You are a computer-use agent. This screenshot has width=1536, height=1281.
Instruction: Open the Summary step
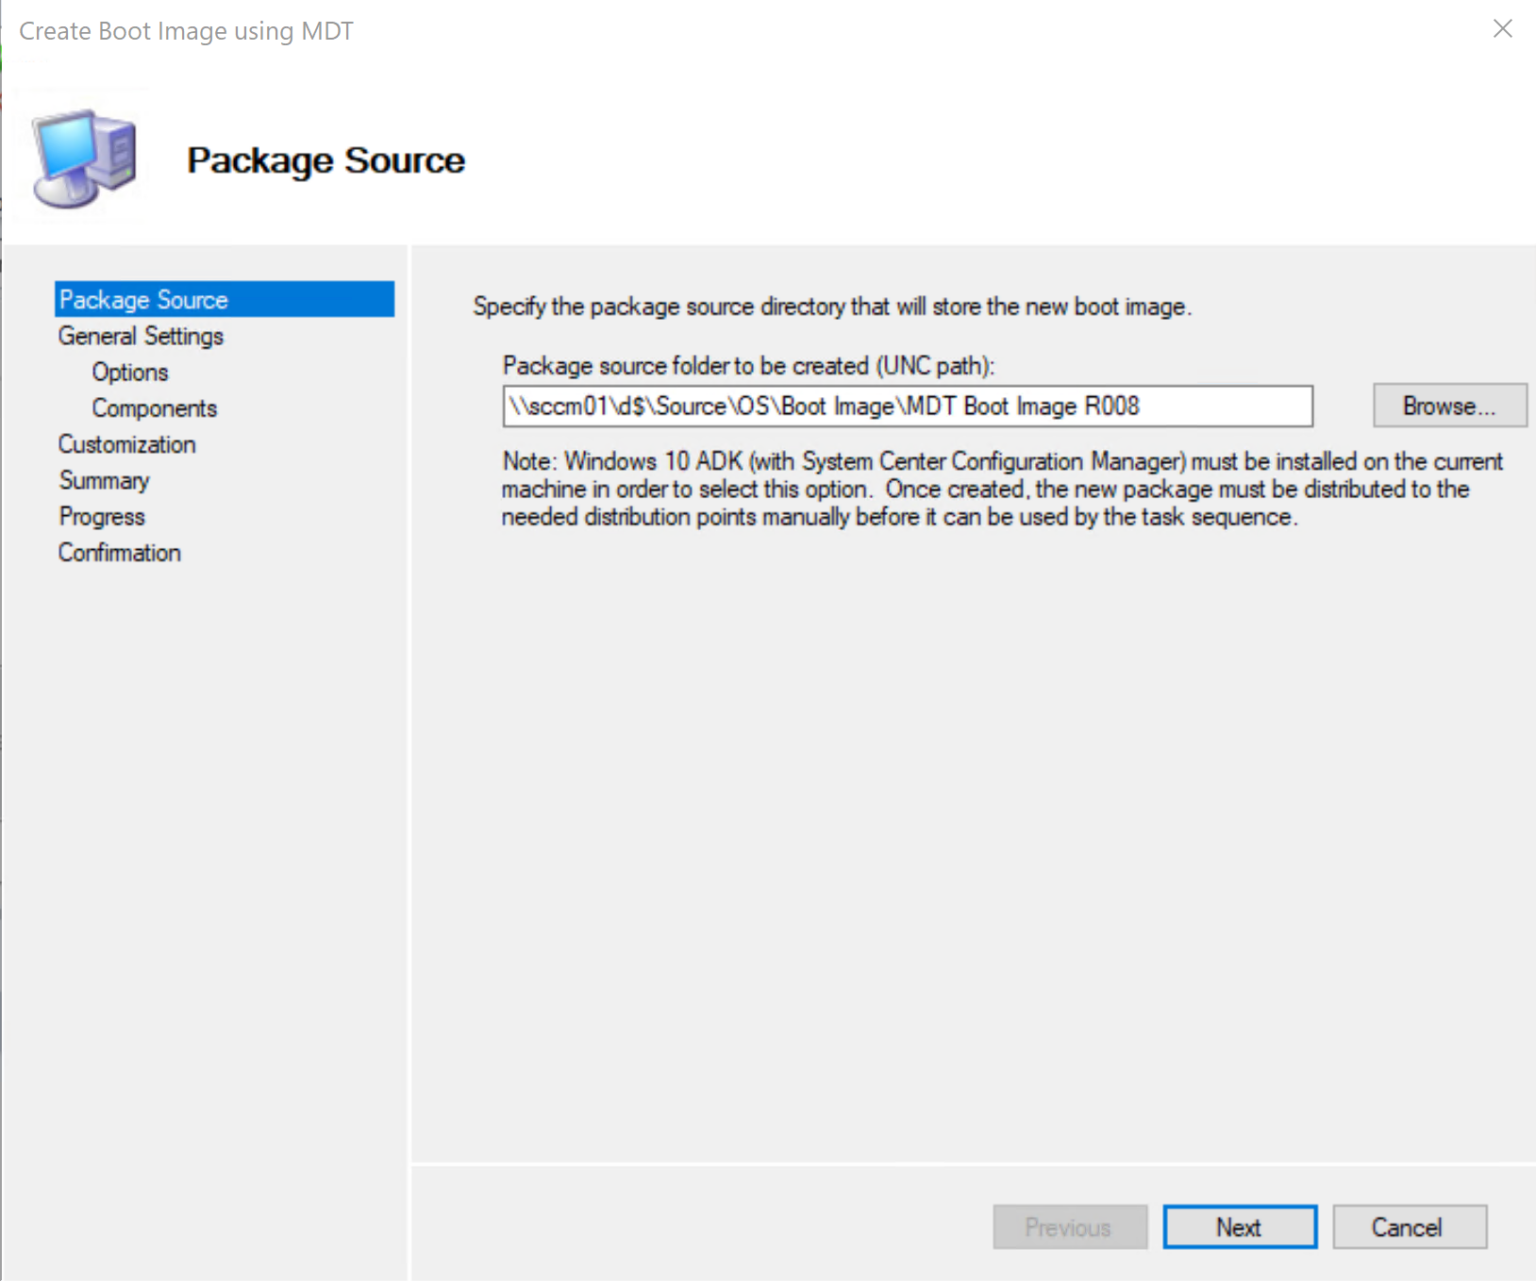pos(104,480)
